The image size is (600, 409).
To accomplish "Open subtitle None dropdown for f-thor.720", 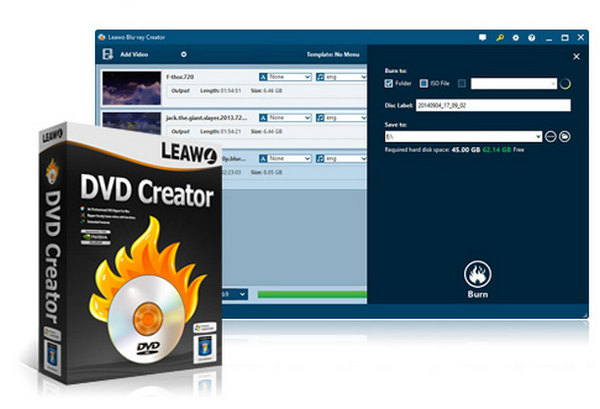I will [289, 77].
